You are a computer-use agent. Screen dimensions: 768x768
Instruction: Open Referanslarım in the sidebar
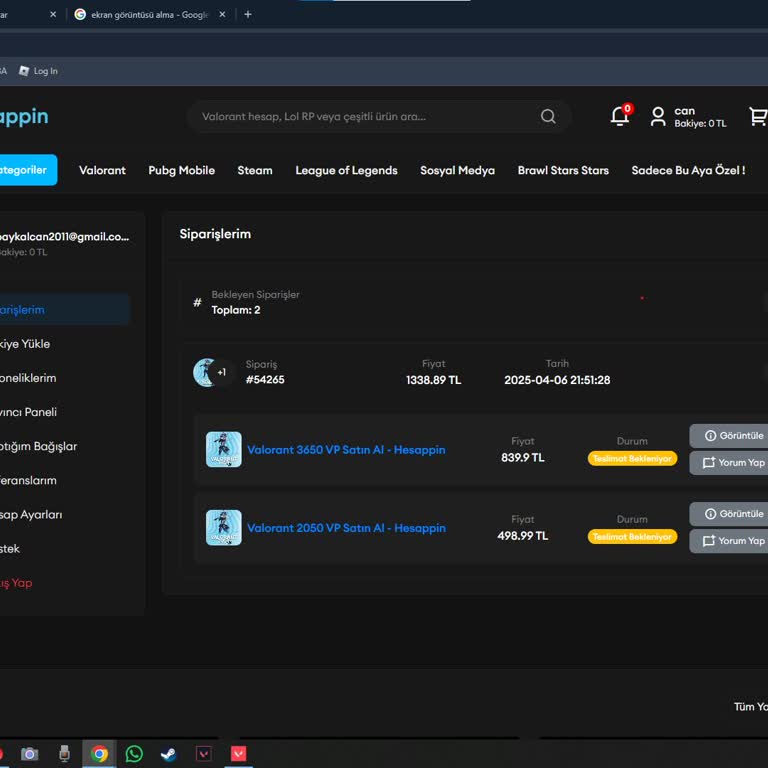click(x=28, y=480)
